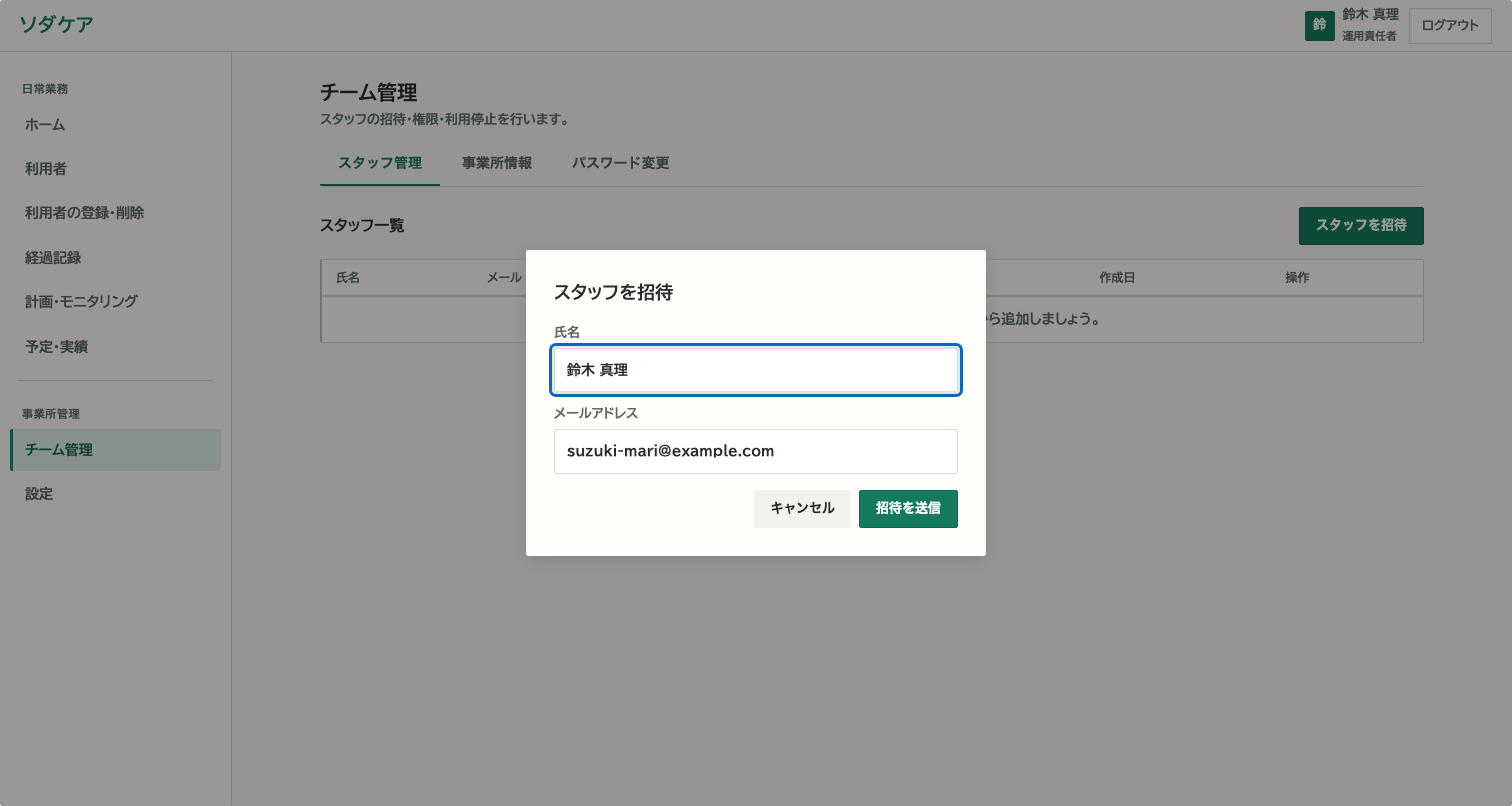Screen dimensions: 1512x806
Task: Open 経過記録 from the sidebar
Action: [115, 257]
